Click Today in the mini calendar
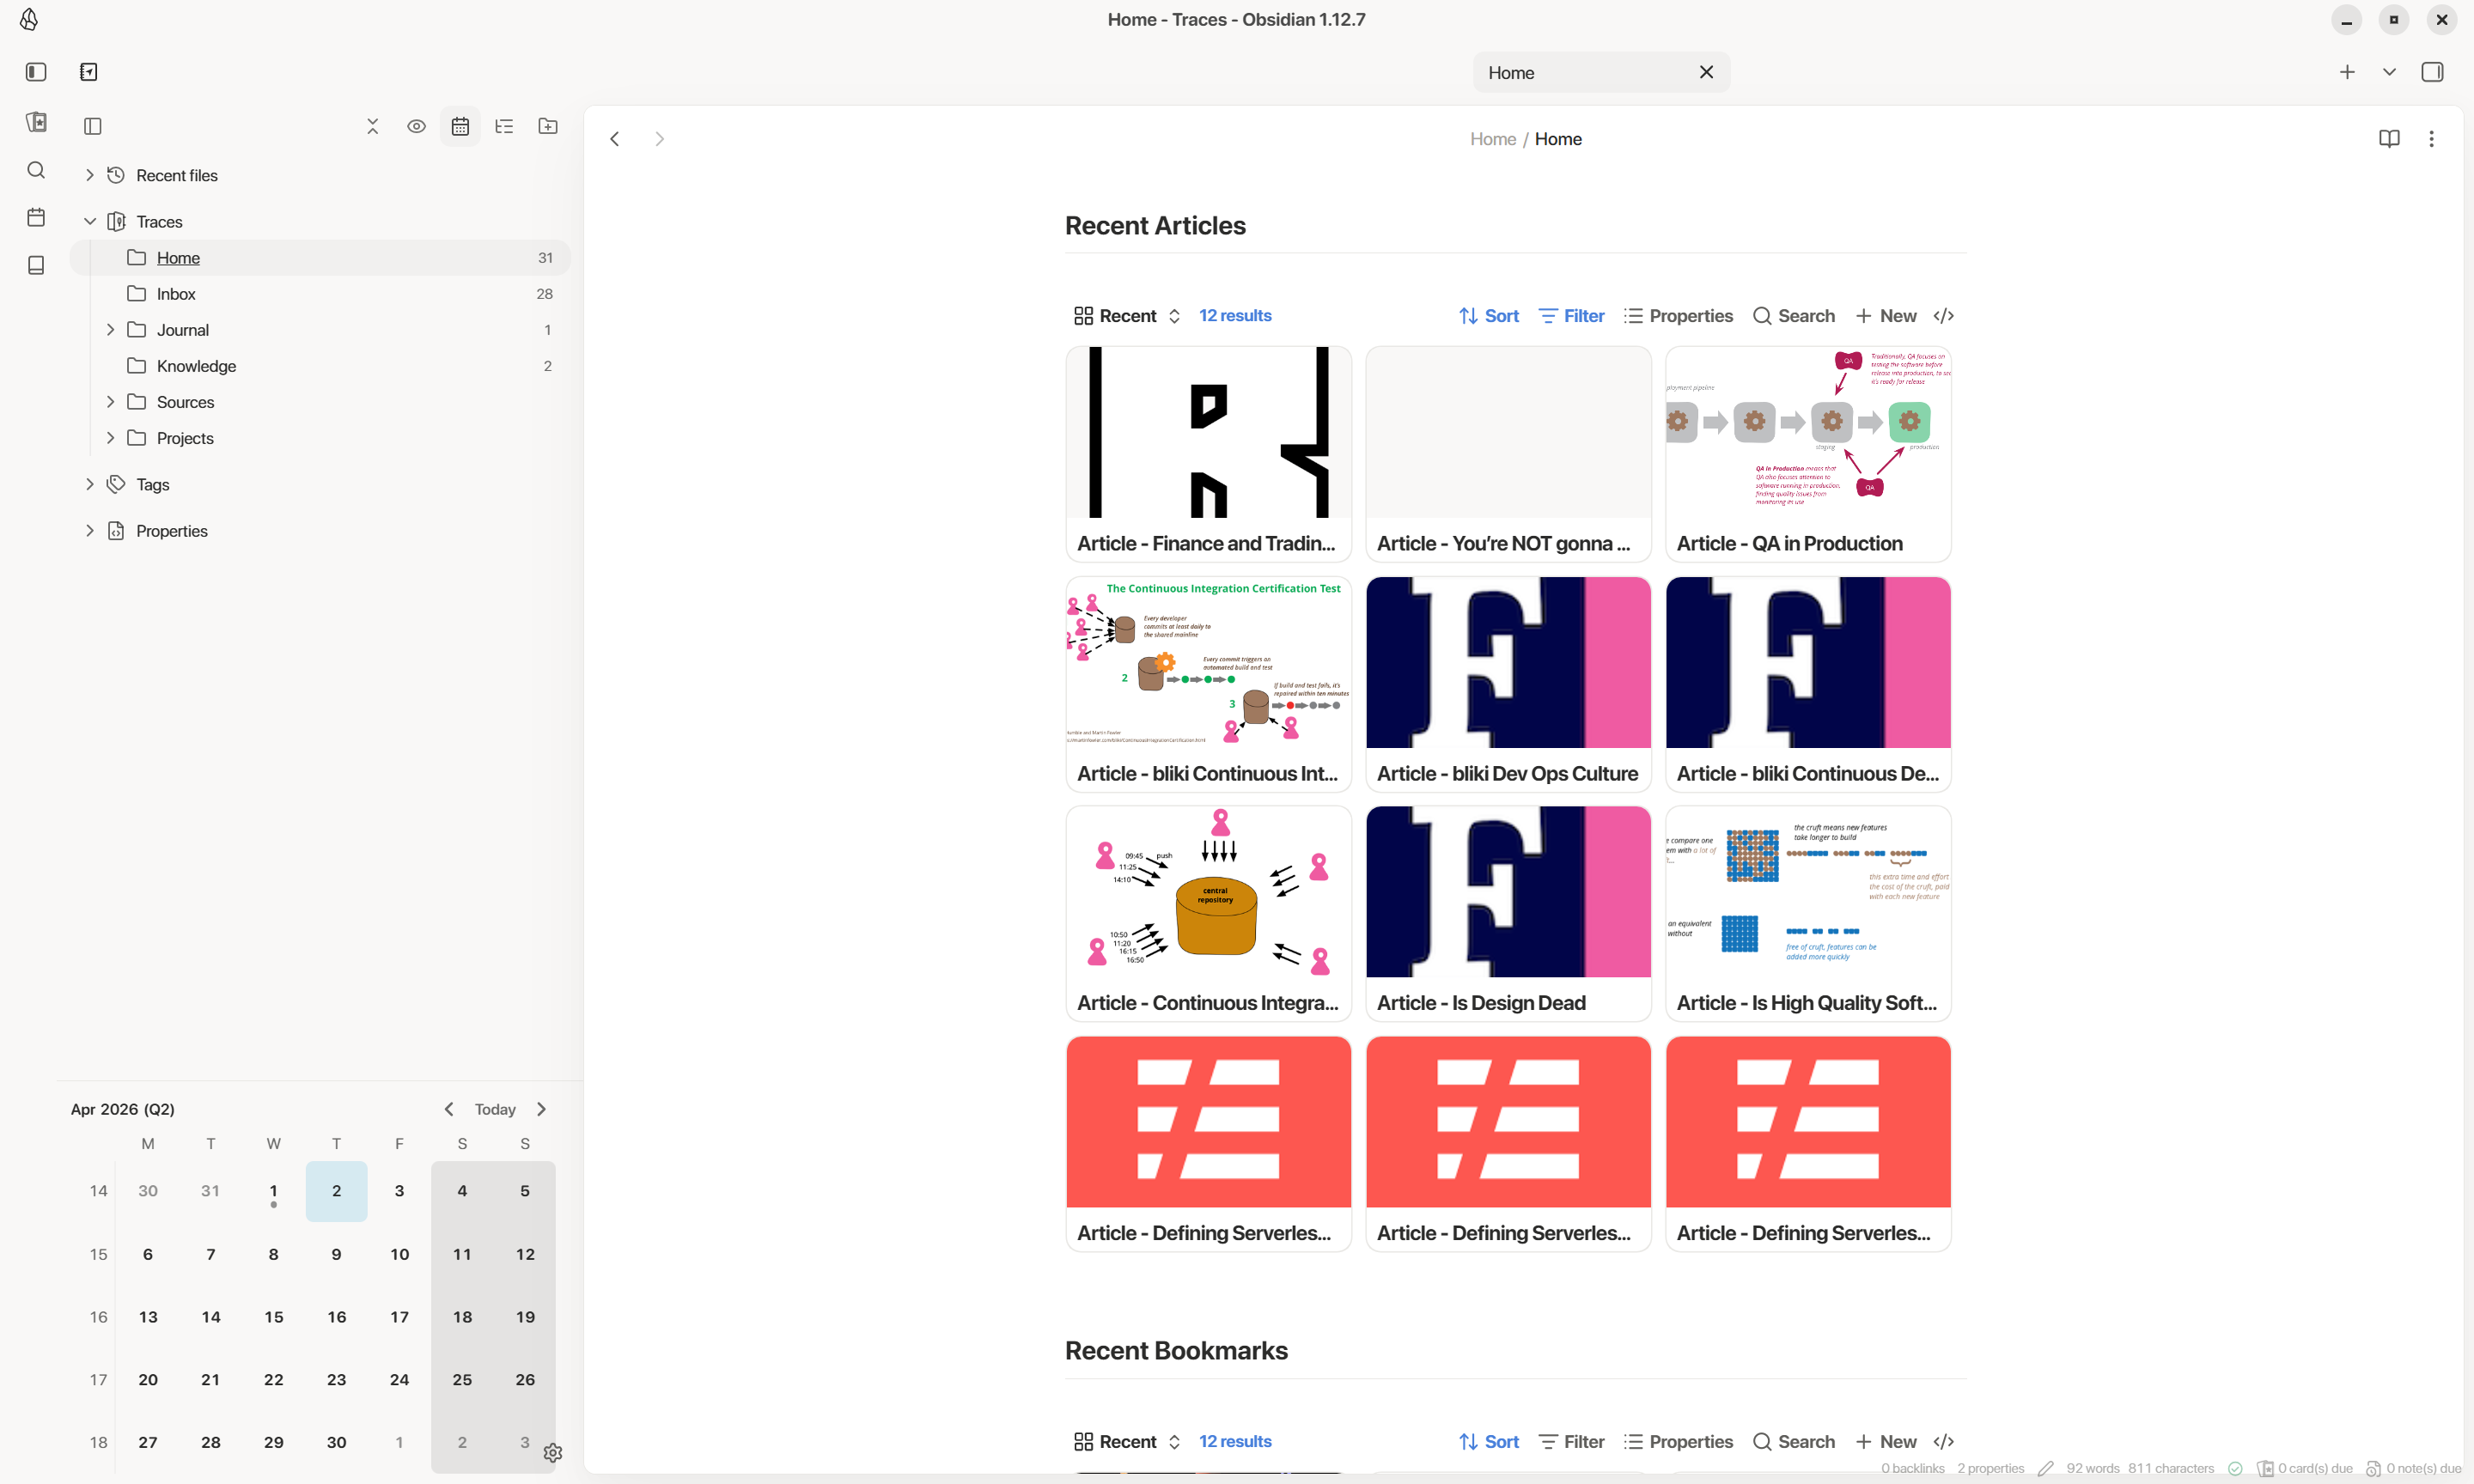The height and width of the screenshot is (1484, 2474). click(496, 1109)
